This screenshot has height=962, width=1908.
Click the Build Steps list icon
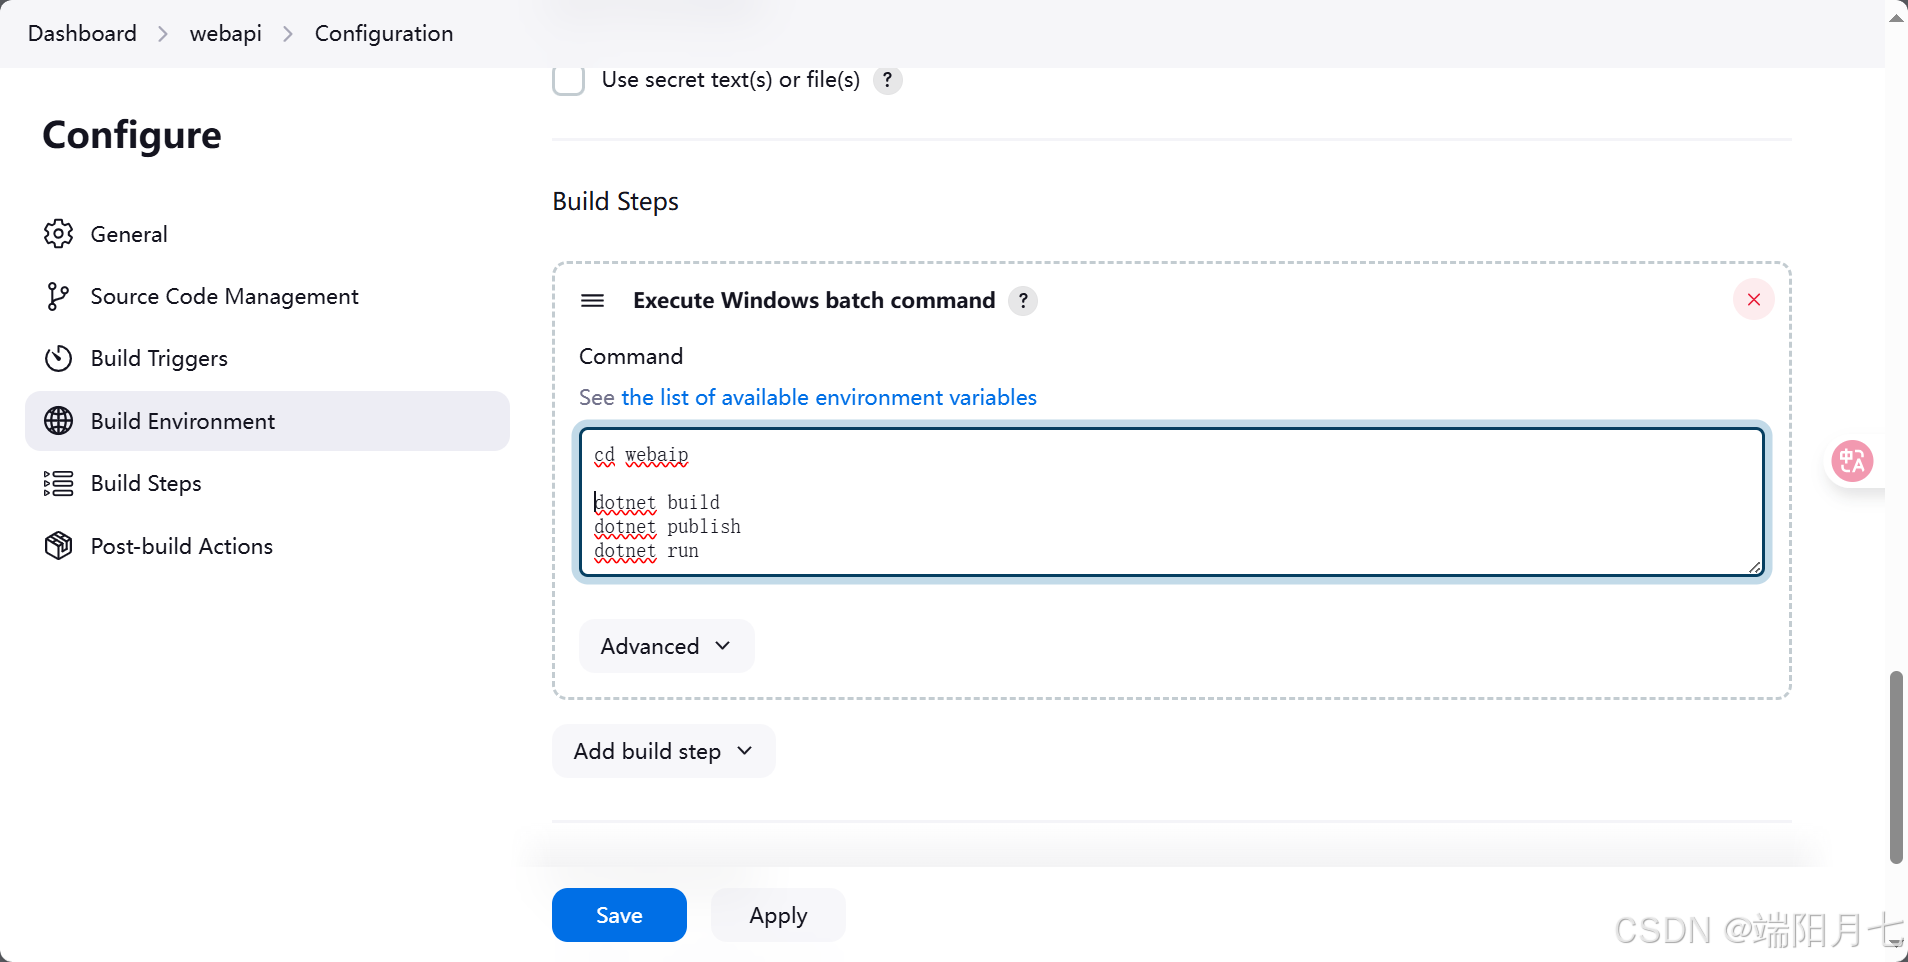(58, 484)
